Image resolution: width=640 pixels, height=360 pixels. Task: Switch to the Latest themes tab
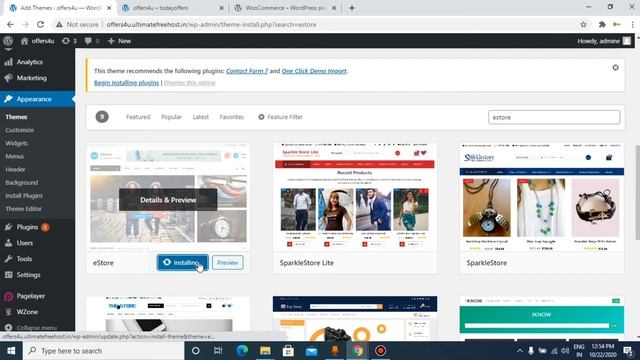tap(200, 117)
